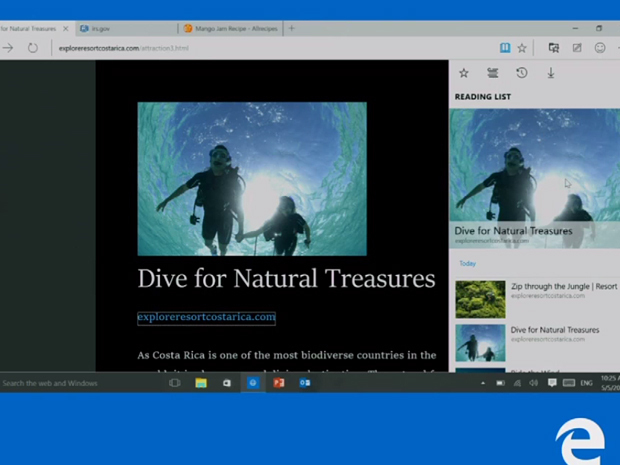This screenshot has height=465, width=620.
Task: Switch to Favorites section in Hub
Action: pos(464,73)
